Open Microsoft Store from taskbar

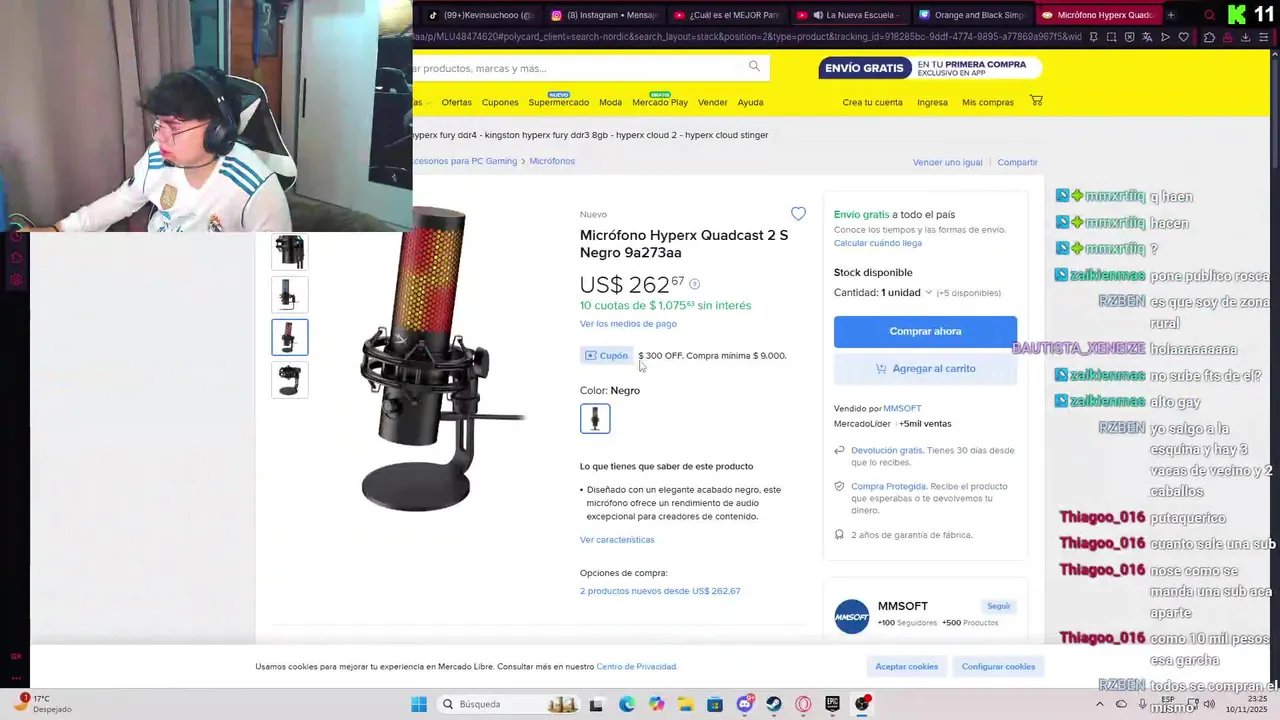715,704
